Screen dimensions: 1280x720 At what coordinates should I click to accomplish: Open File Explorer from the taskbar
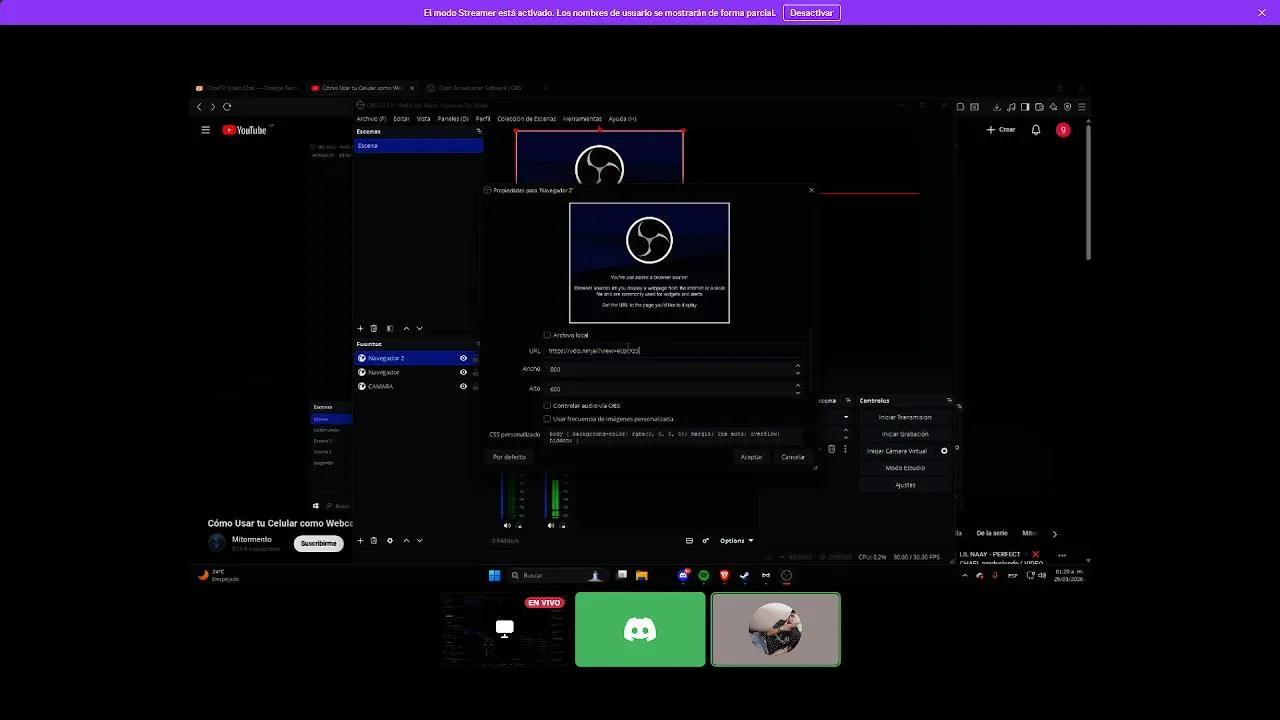(x=642, y=575)
